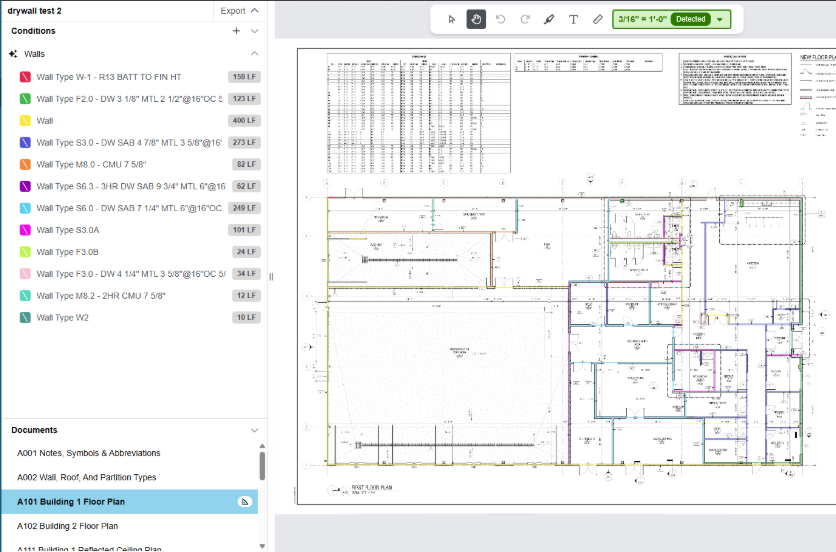The width and height of the screenshot is (836, 552).
Task: Click the plus icon to add condition
Action: click(236, 31)
